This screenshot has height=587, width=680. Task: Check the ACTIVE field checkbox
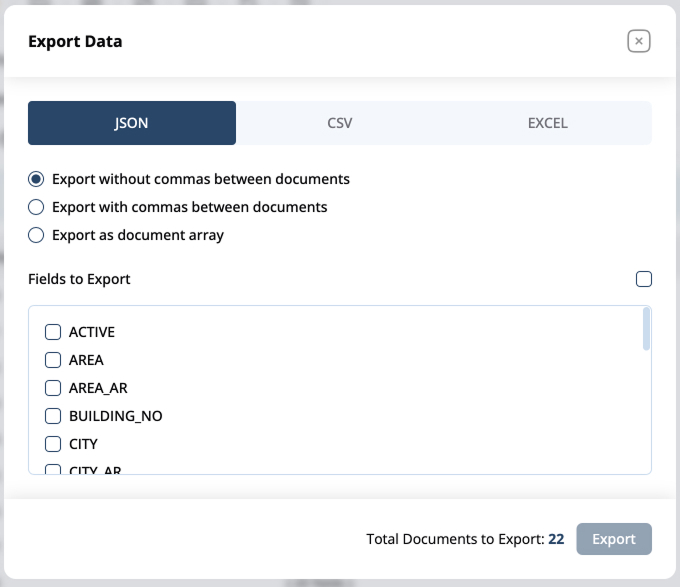53,332
